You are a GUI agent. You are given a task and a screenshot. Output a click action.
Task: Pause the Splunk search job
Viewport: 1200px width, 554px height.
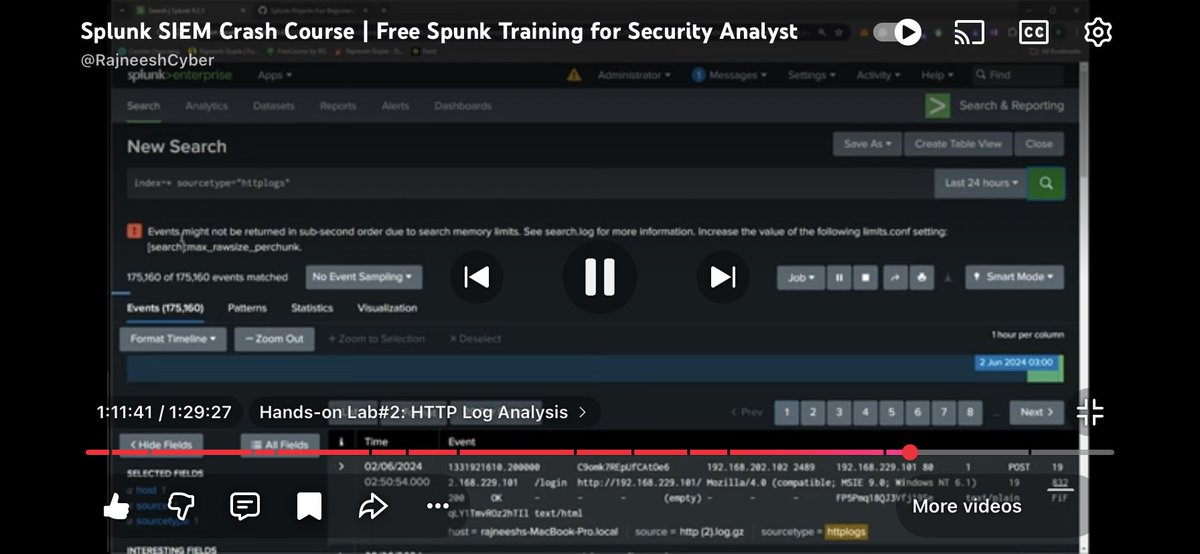click(839, 277)
